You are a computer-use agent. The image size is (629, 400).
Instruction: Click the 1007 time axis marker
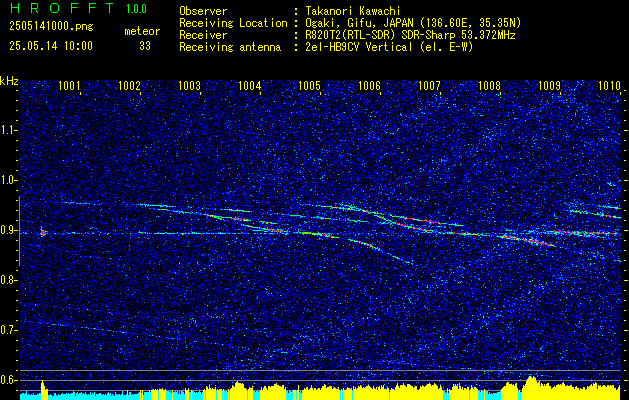[x=430, y=85]
